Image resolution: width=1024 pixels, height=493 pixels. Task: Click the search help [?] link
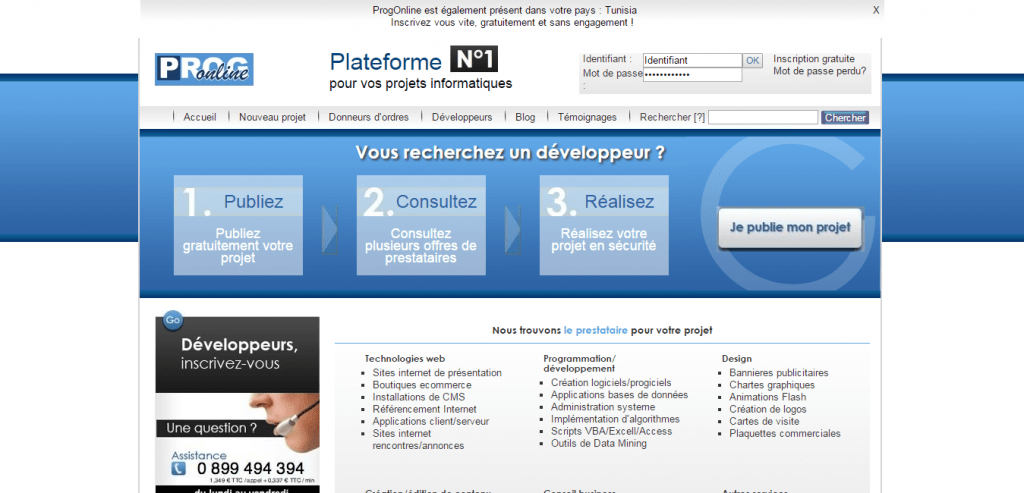click(x=699, y=118)
